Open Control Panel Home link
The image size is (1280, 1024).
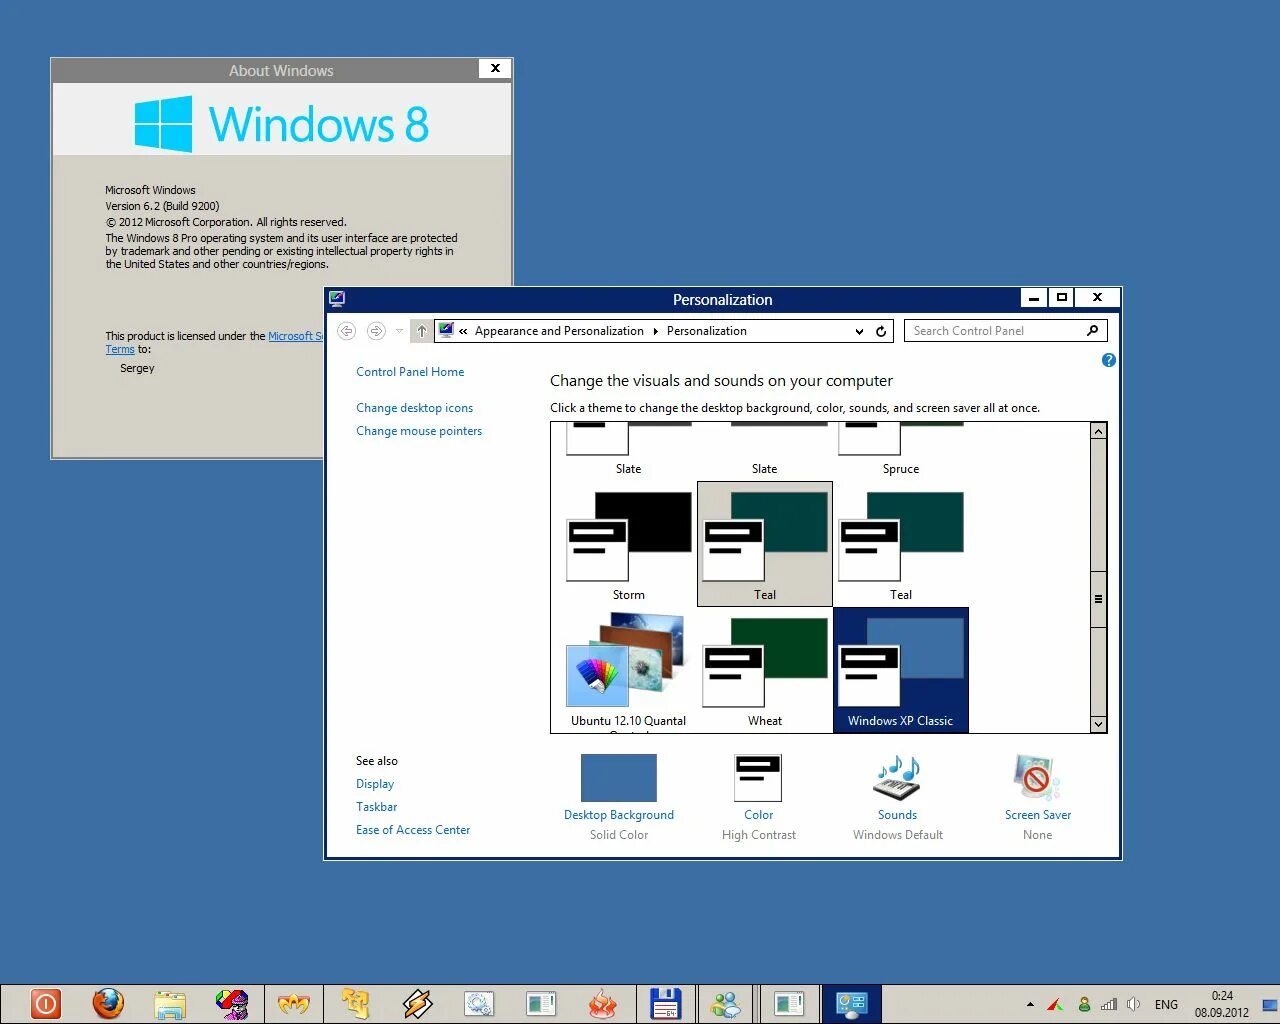point(410,372)
